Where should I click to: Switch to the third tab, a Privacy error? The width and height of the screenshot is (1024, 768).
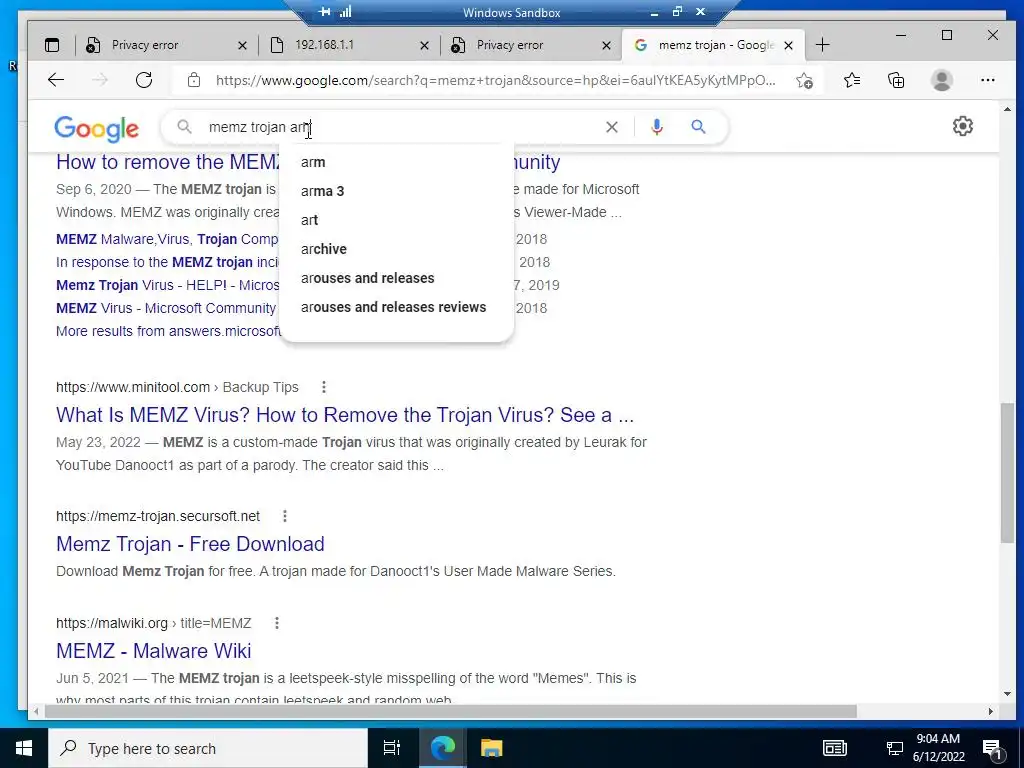(510, 45)
